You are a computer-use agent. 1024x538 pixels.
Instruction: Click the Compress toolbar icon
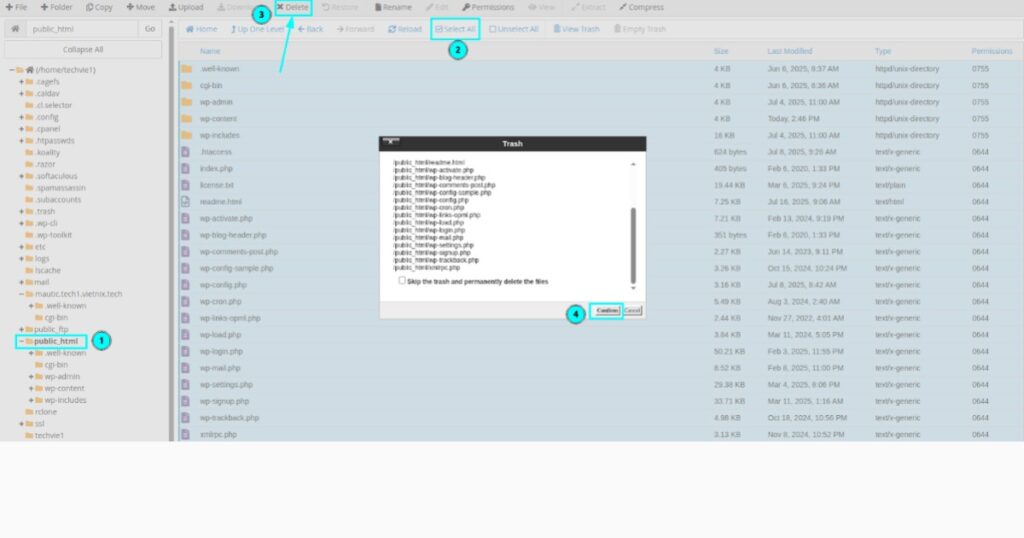click(640, 7)
